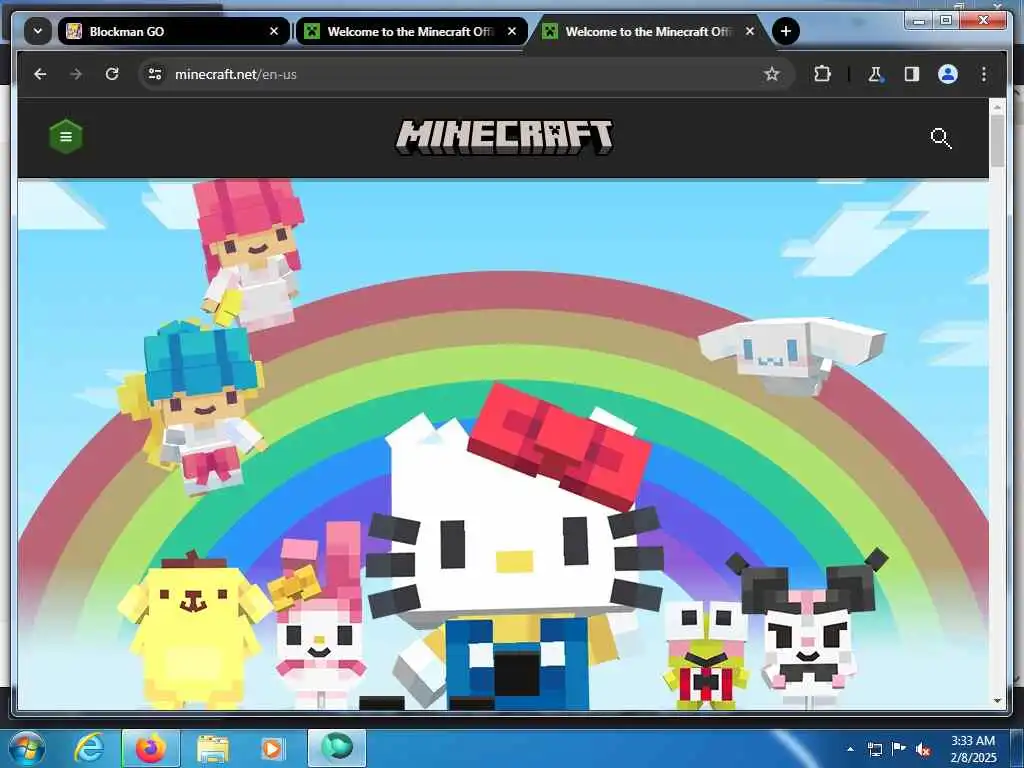The height and width of the screenshot is (768, 1024).
Task: Click the Hello Kitty hero banner image
Action: (x=503, y=444)
